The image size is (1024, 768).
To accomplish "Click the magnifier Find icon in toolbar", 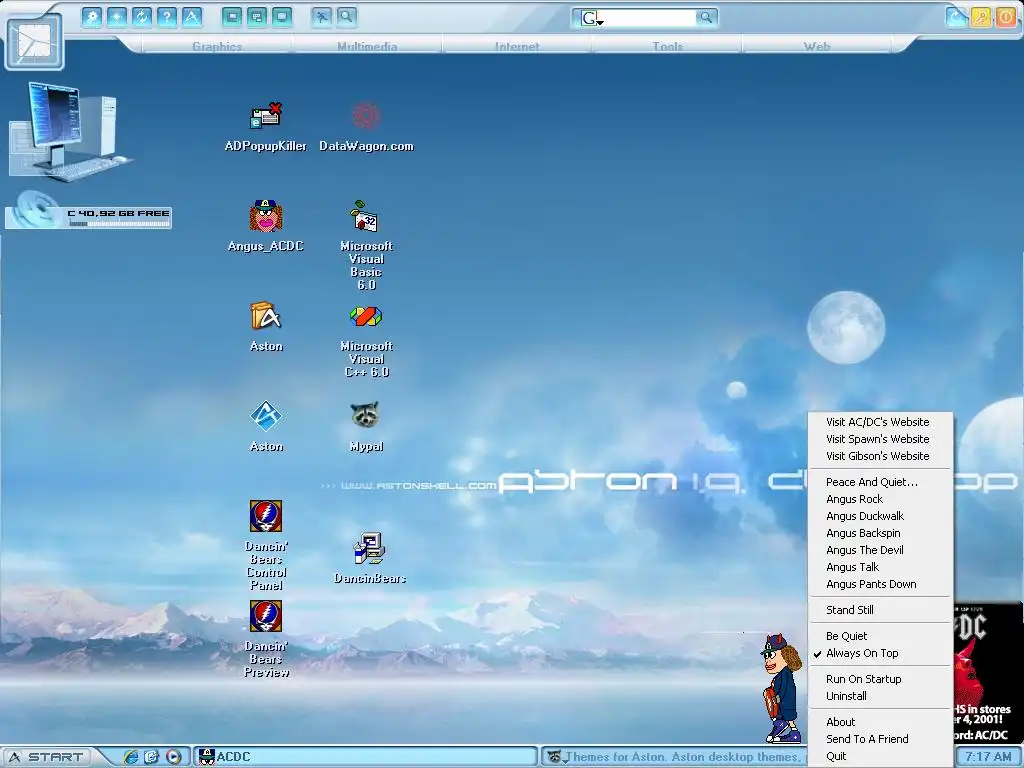I will 346,17.
